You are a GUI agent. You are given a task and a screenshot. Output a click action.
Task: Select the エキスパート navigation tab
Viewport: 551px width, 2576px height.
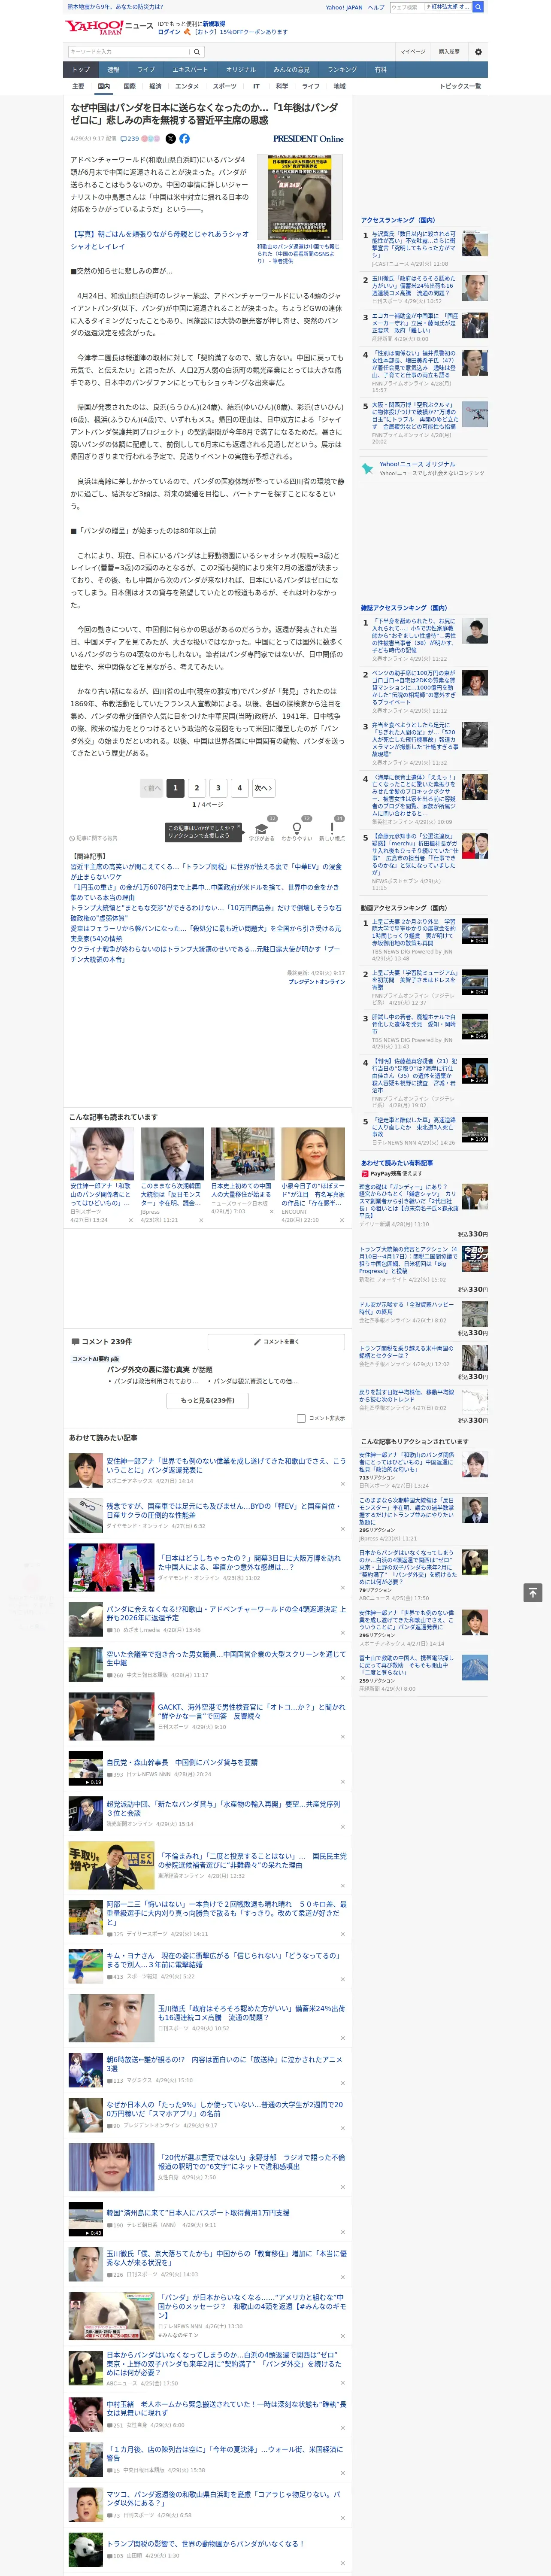click(x=190, y=69)
